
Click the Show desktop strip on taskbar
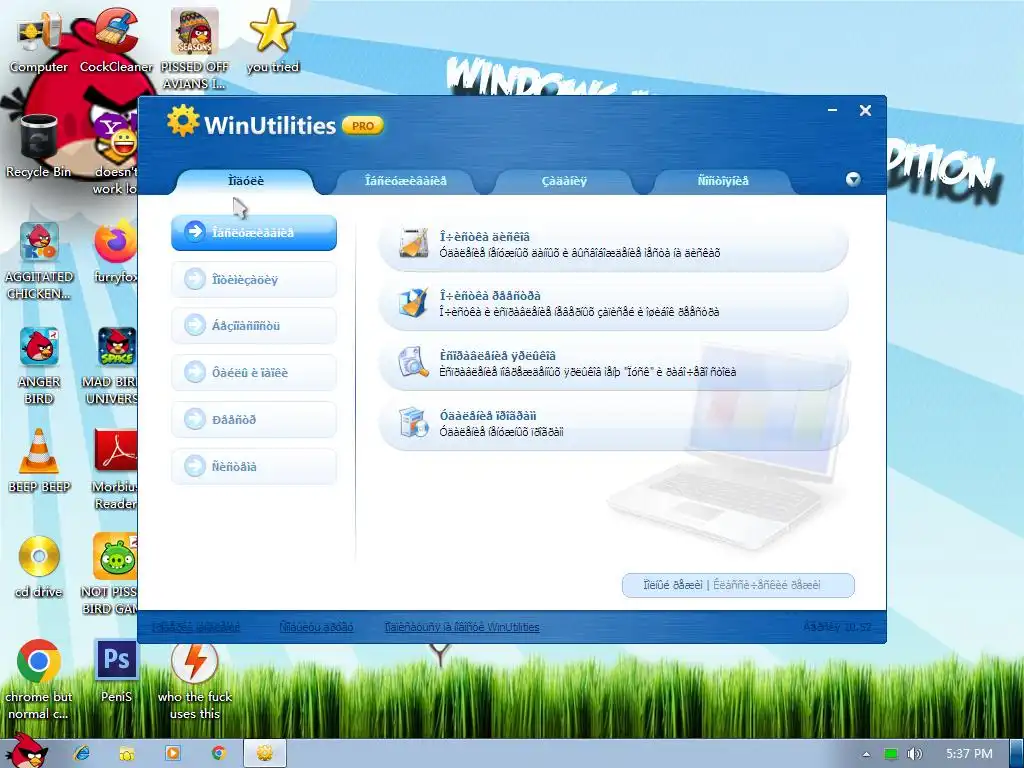pos(1017,754)
